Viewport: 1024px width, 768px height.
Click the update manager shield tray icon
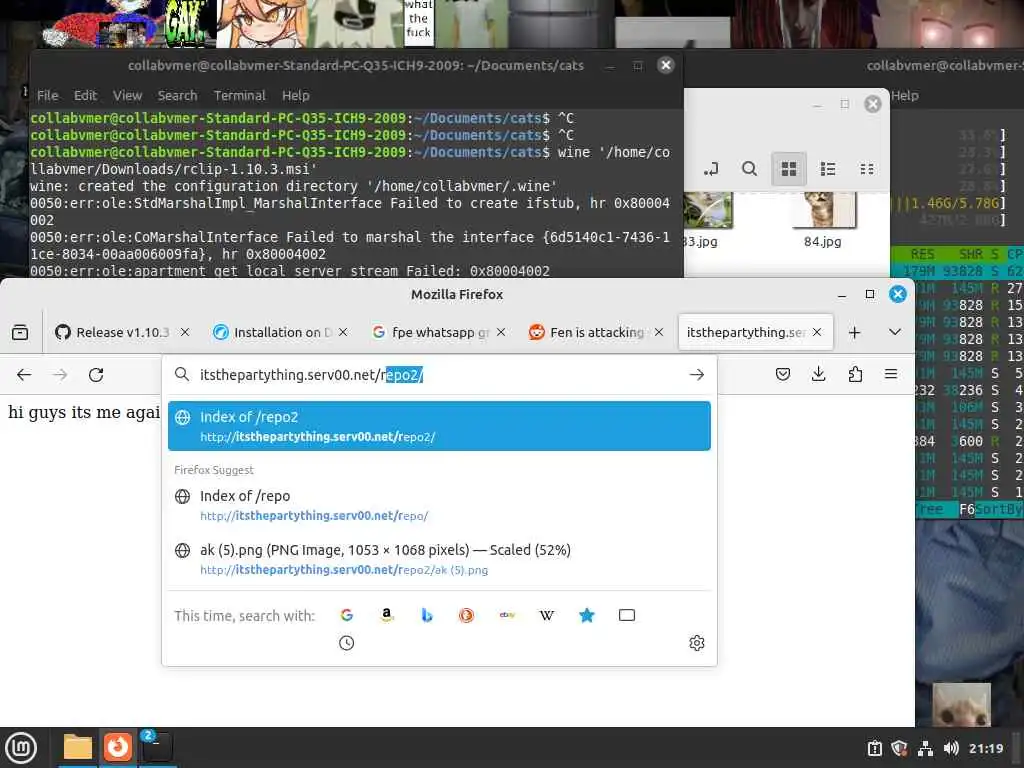click(900, 748)
